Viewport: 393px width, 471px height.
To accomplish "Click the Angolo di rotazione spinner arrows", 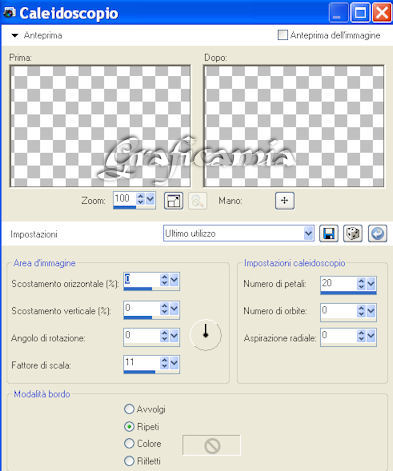I will pos(164,336).
